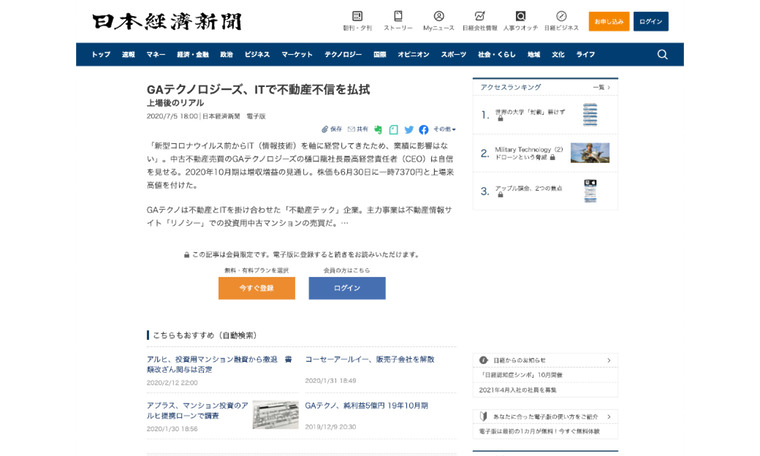Viewport: 760px width, 456px height.
Task: Click the orange 今すぐ登録 button
Action: click(x=256, y=288)
